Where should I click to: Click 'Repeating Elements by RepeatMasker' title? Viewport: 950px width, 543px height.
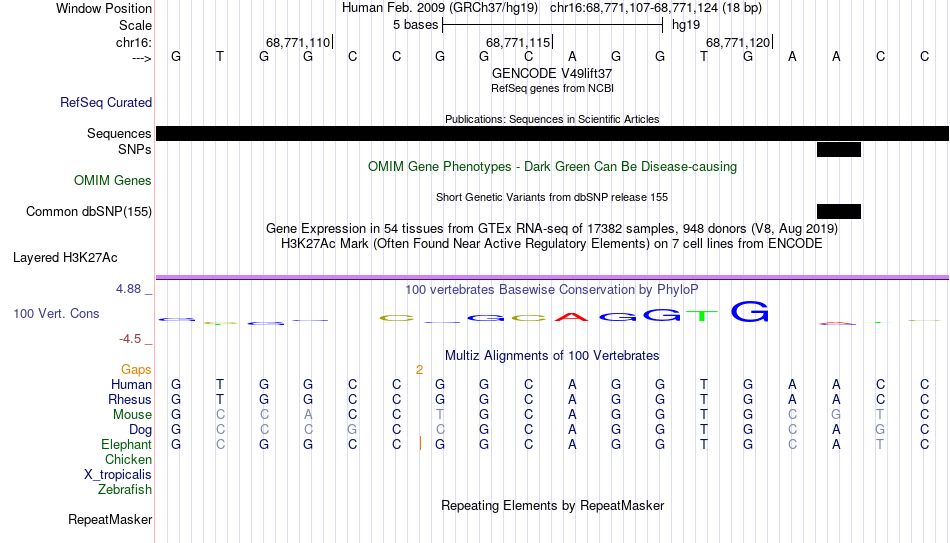click(x=552, y=505)
